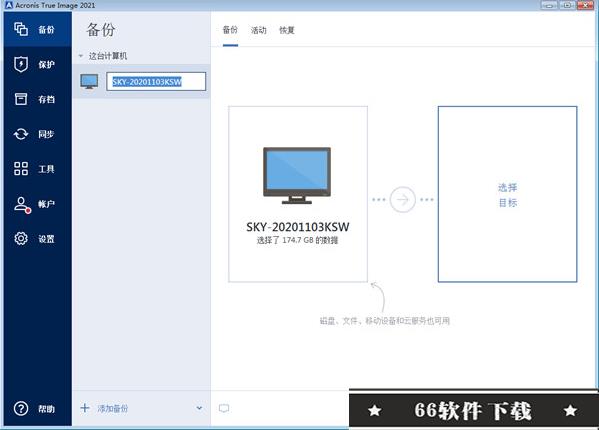Open the 备份 (Backup) sidebar section

point(37,29)
